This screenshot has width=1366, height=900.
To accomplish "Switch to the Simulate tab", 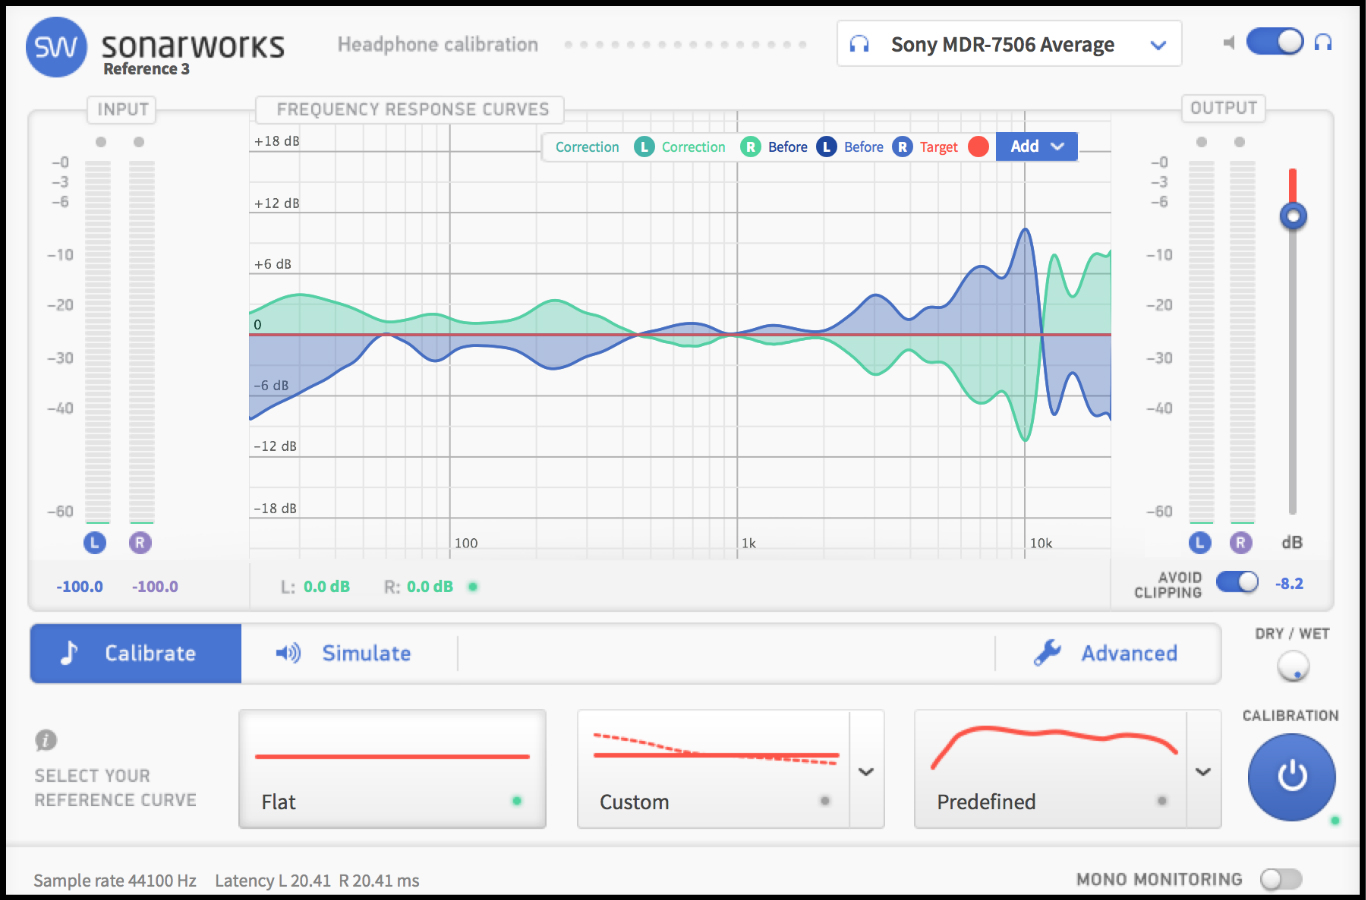I will pos(349,653).
